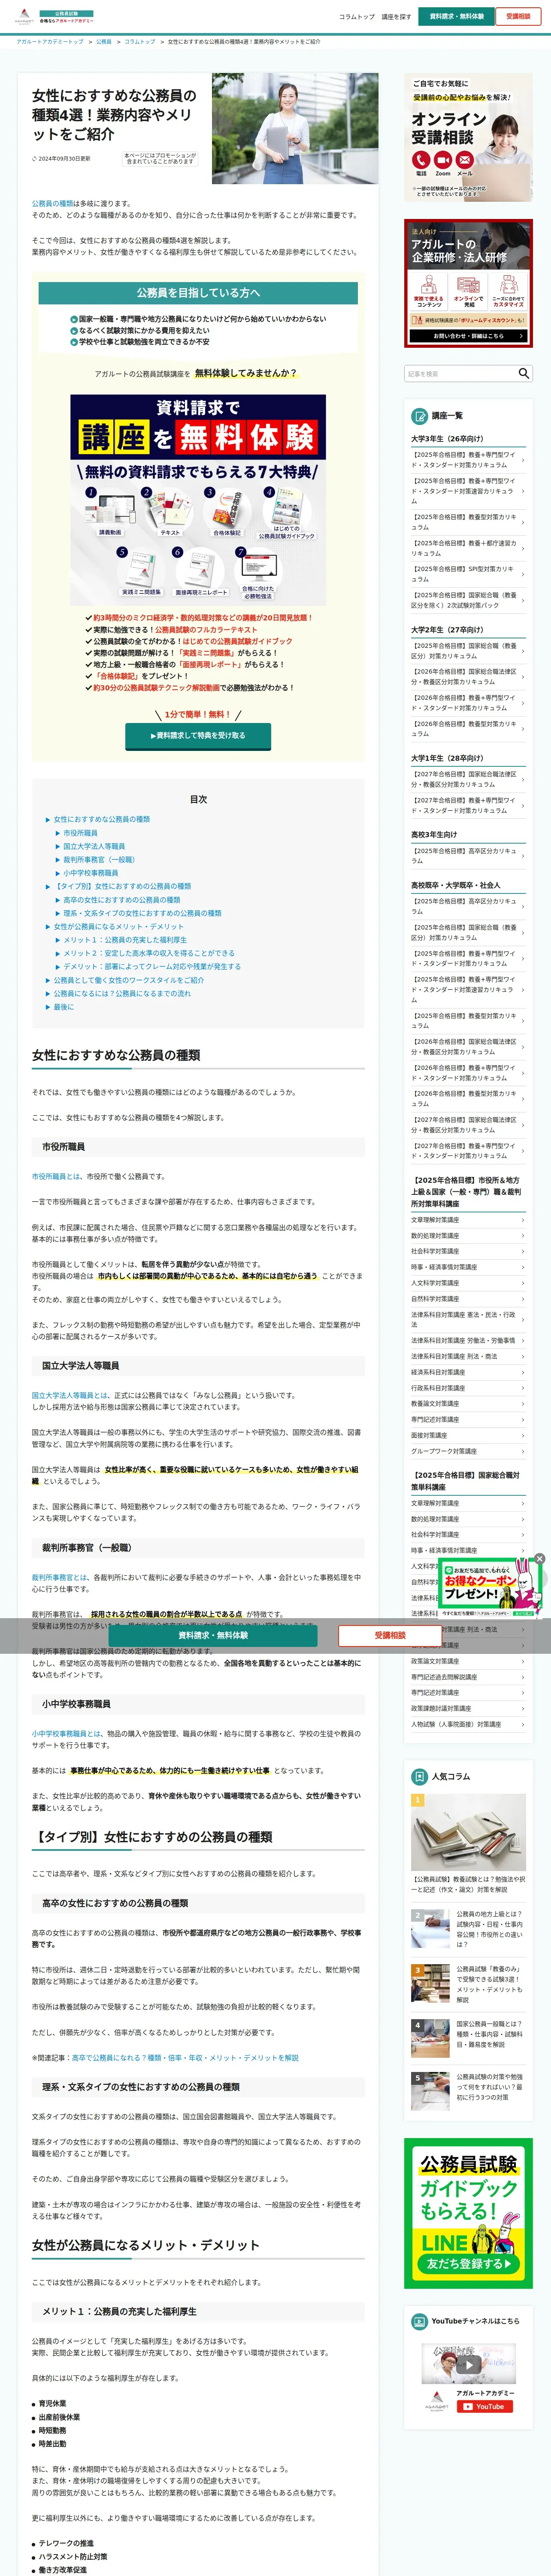Viewport: 551px width, 2576px height.
Task: Click the phone consultation icon
Action: click(x=421, y=160)
